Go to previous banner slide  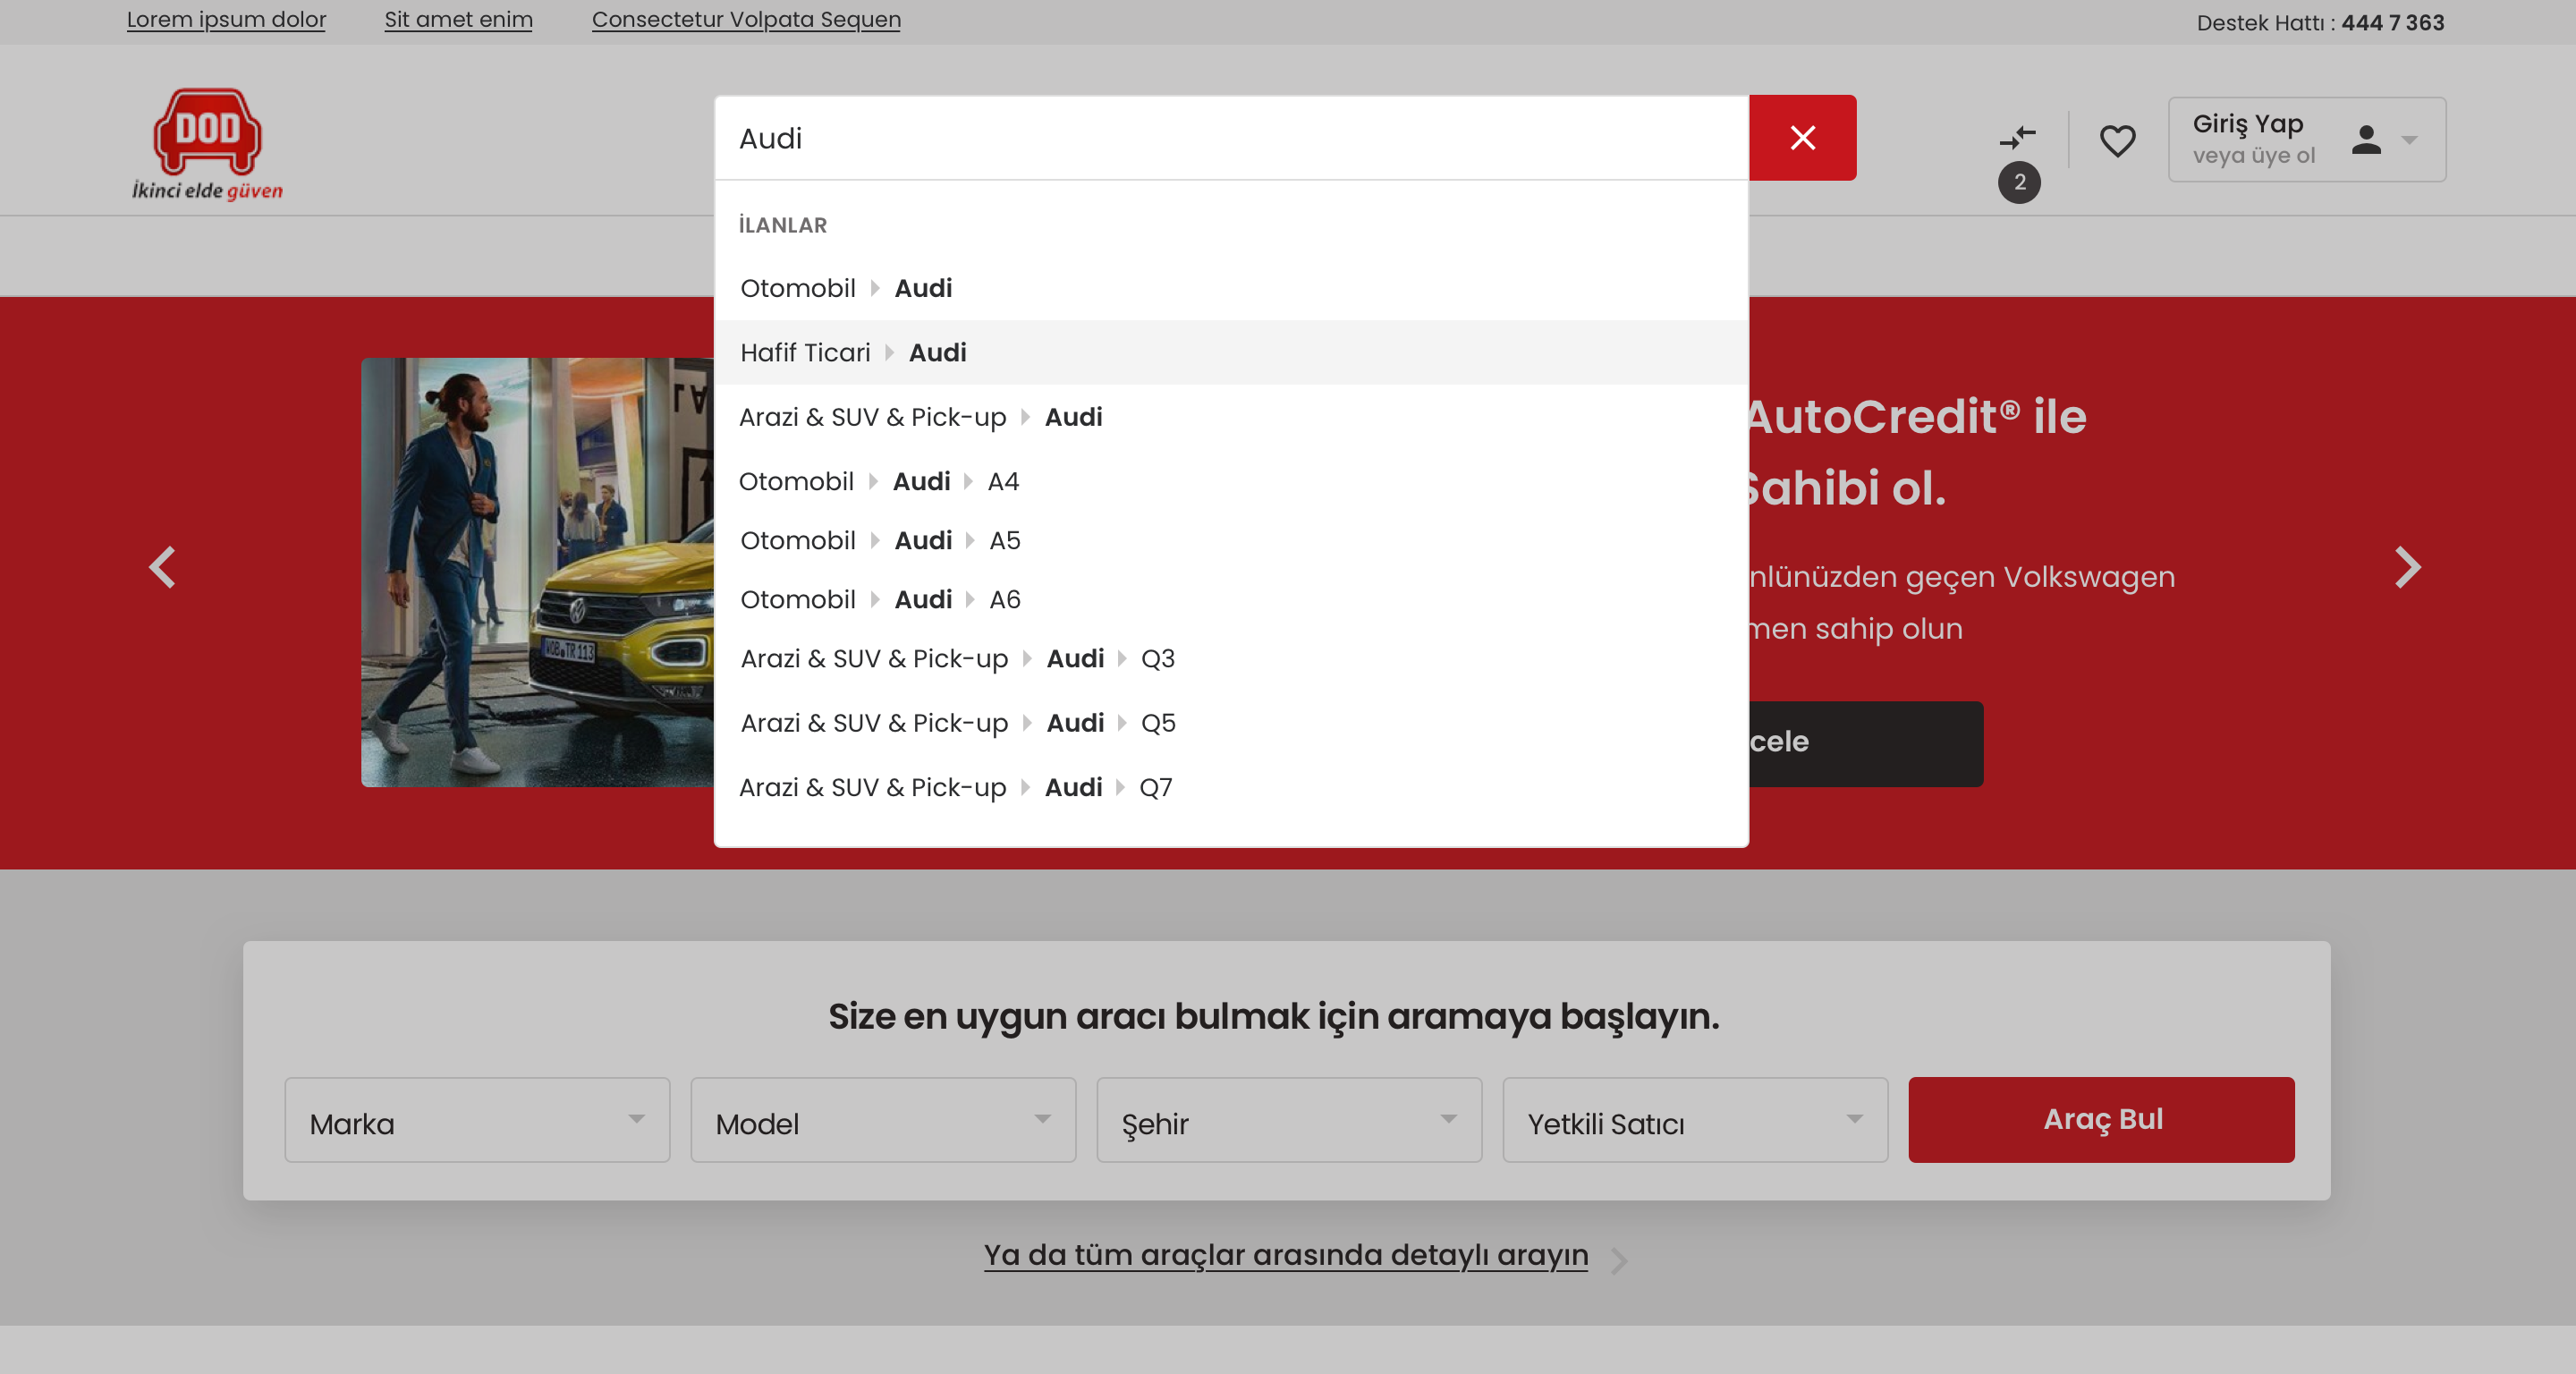162,567
